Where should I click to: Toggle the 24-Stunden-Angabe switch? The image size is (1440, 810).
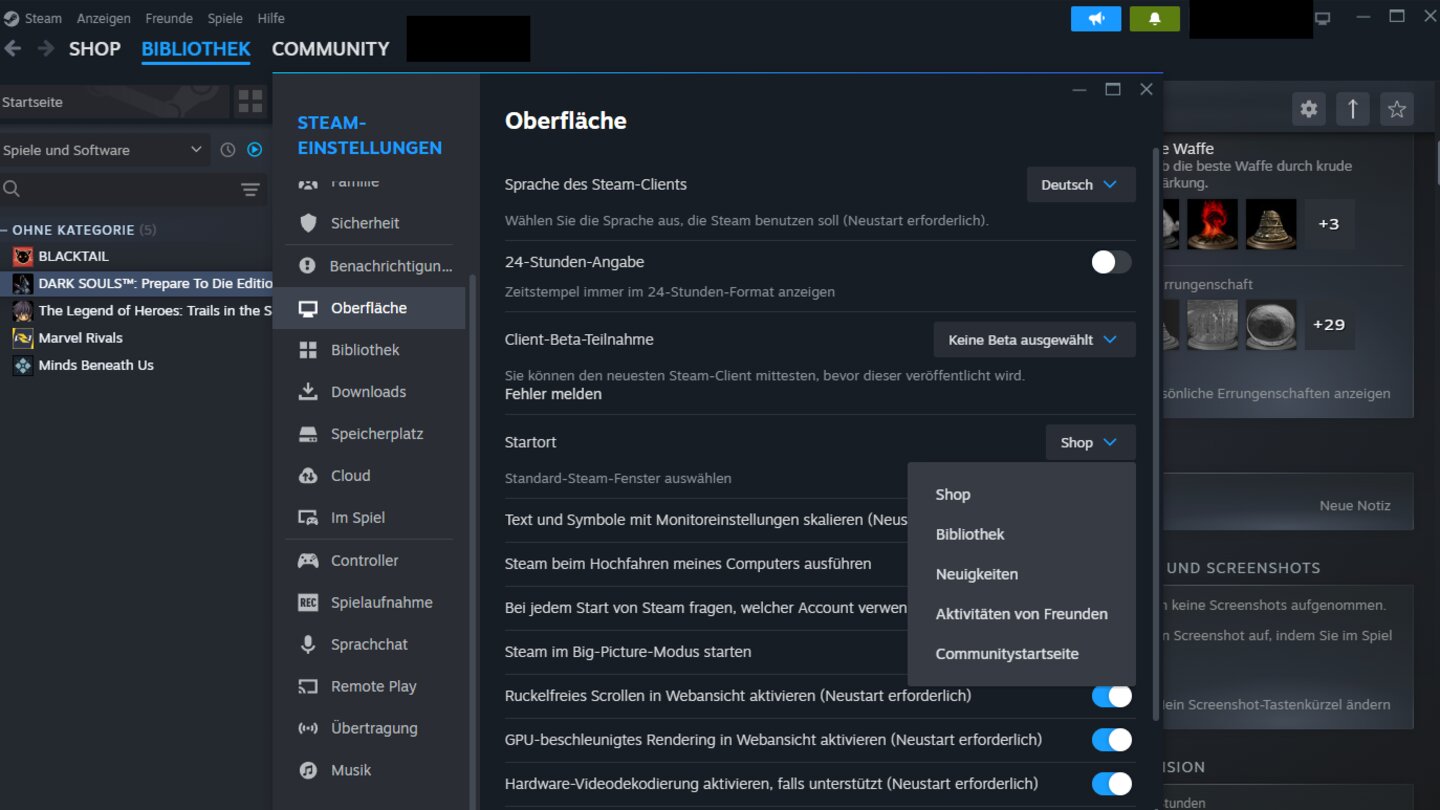coord(1110,261)
